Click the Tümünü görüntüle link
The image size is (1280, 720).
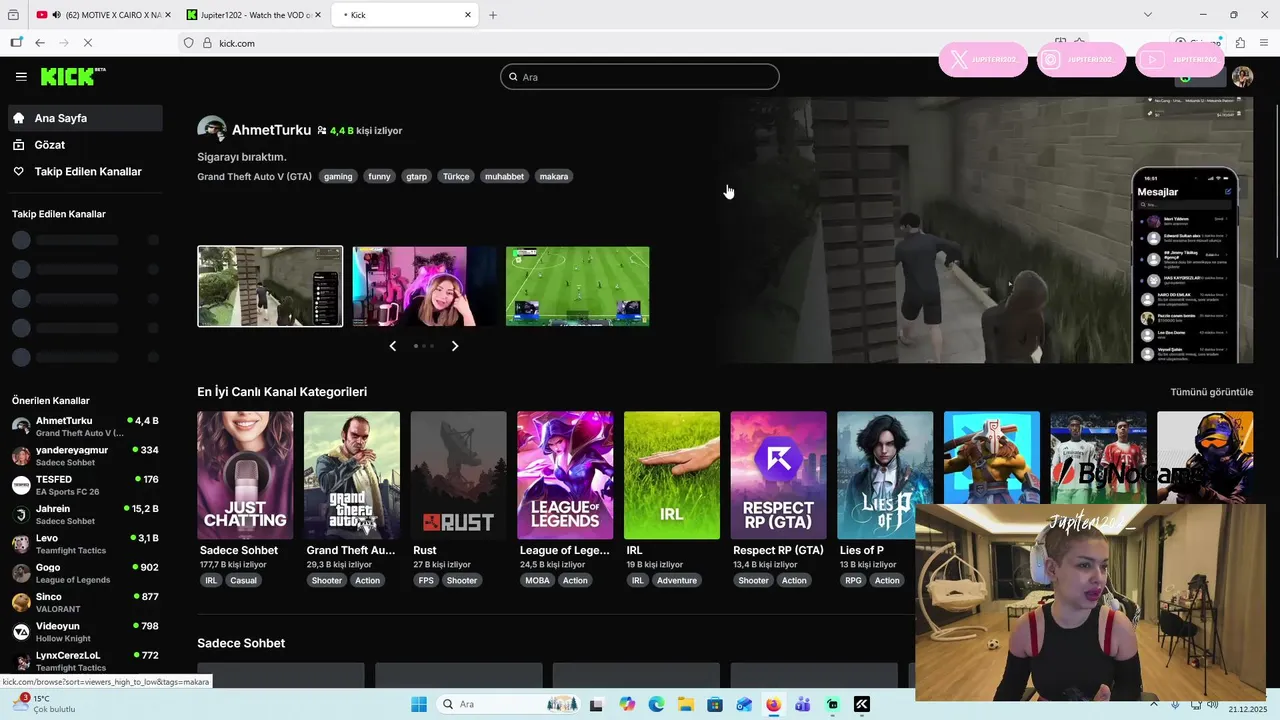(1211, 392)
